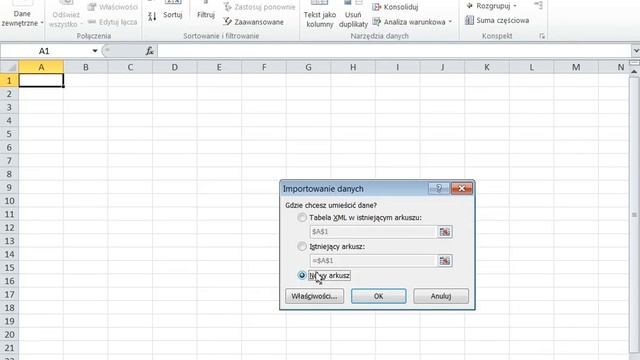
Task: Click range picker icon beside $A$1 field
Action: pos(444,232)
